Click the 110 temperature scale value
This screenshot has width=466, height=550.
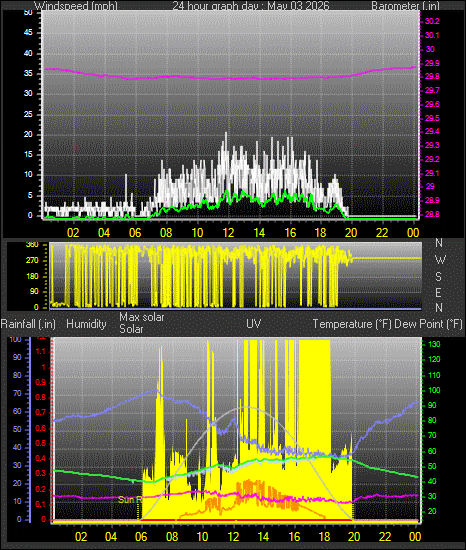434,375
